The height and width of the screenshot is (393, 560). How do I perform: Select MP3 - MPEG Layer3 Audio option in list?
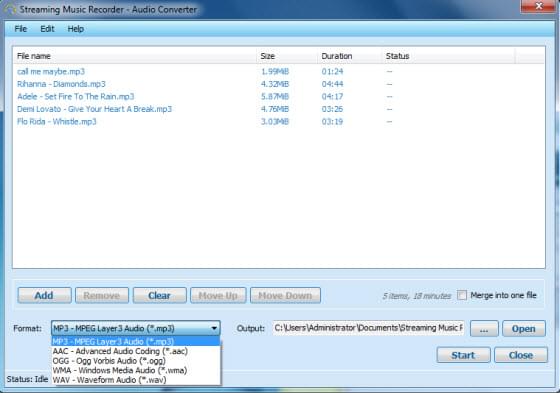pos(136,341)
